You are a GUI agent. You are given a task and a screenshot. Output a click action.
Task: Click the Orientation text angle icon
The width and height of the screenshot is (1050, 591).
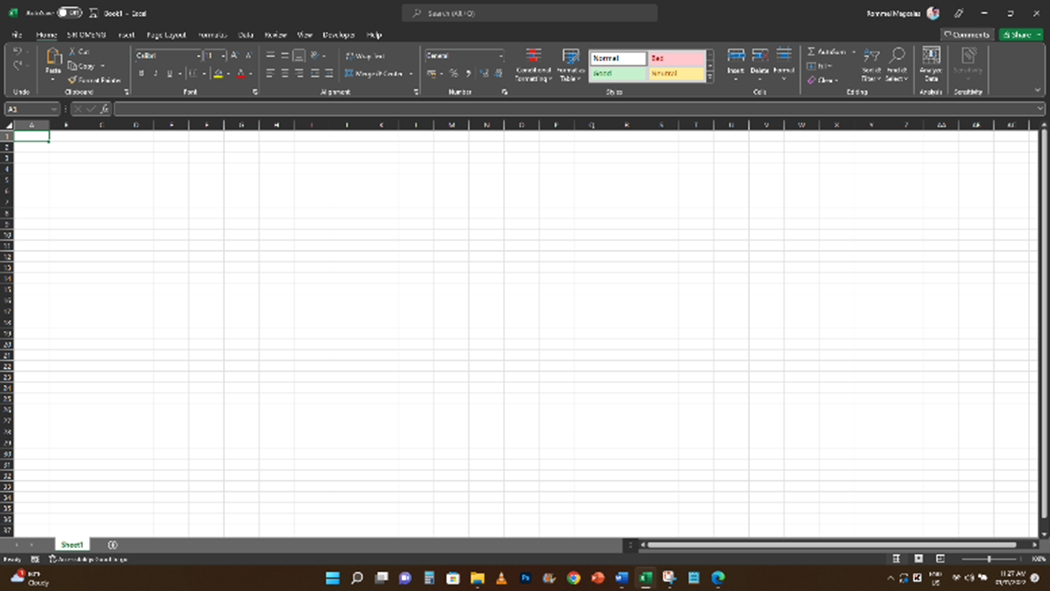(315, 56)
